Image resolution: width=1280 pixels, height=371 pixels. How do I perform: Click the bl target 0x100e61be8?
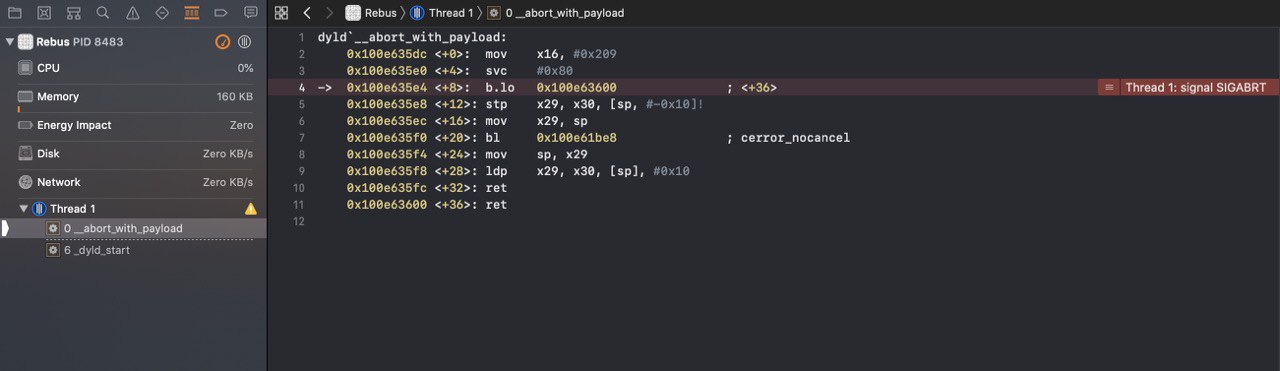577,137
